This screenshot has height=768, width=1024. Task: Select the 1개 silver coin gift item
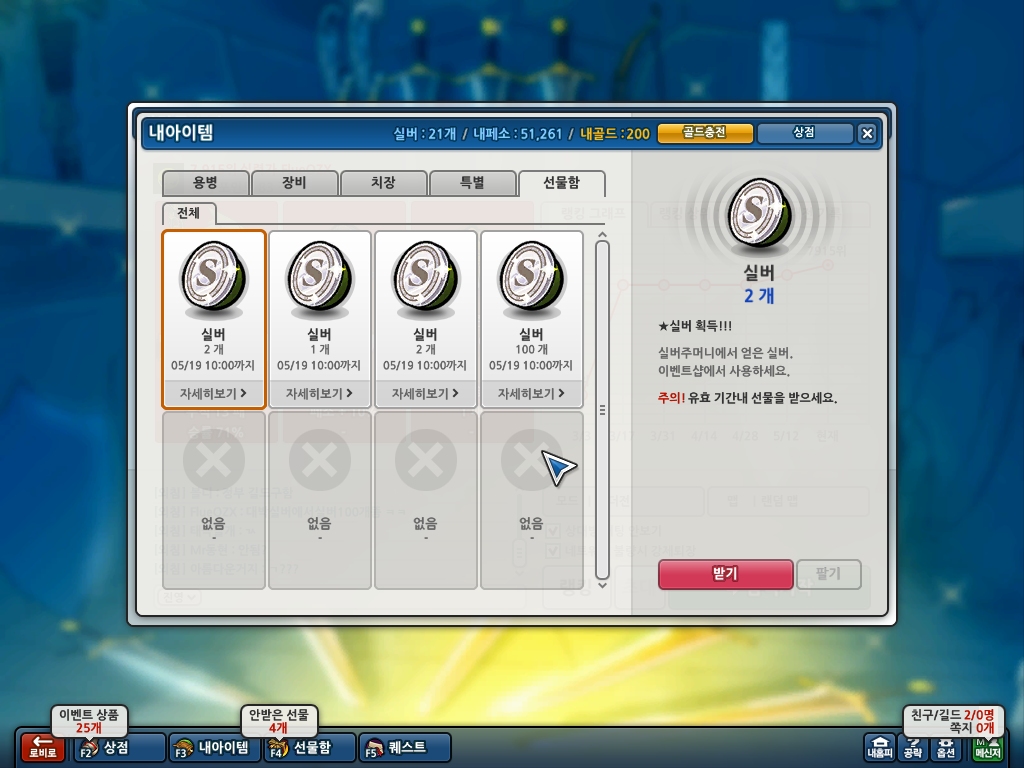319,307
